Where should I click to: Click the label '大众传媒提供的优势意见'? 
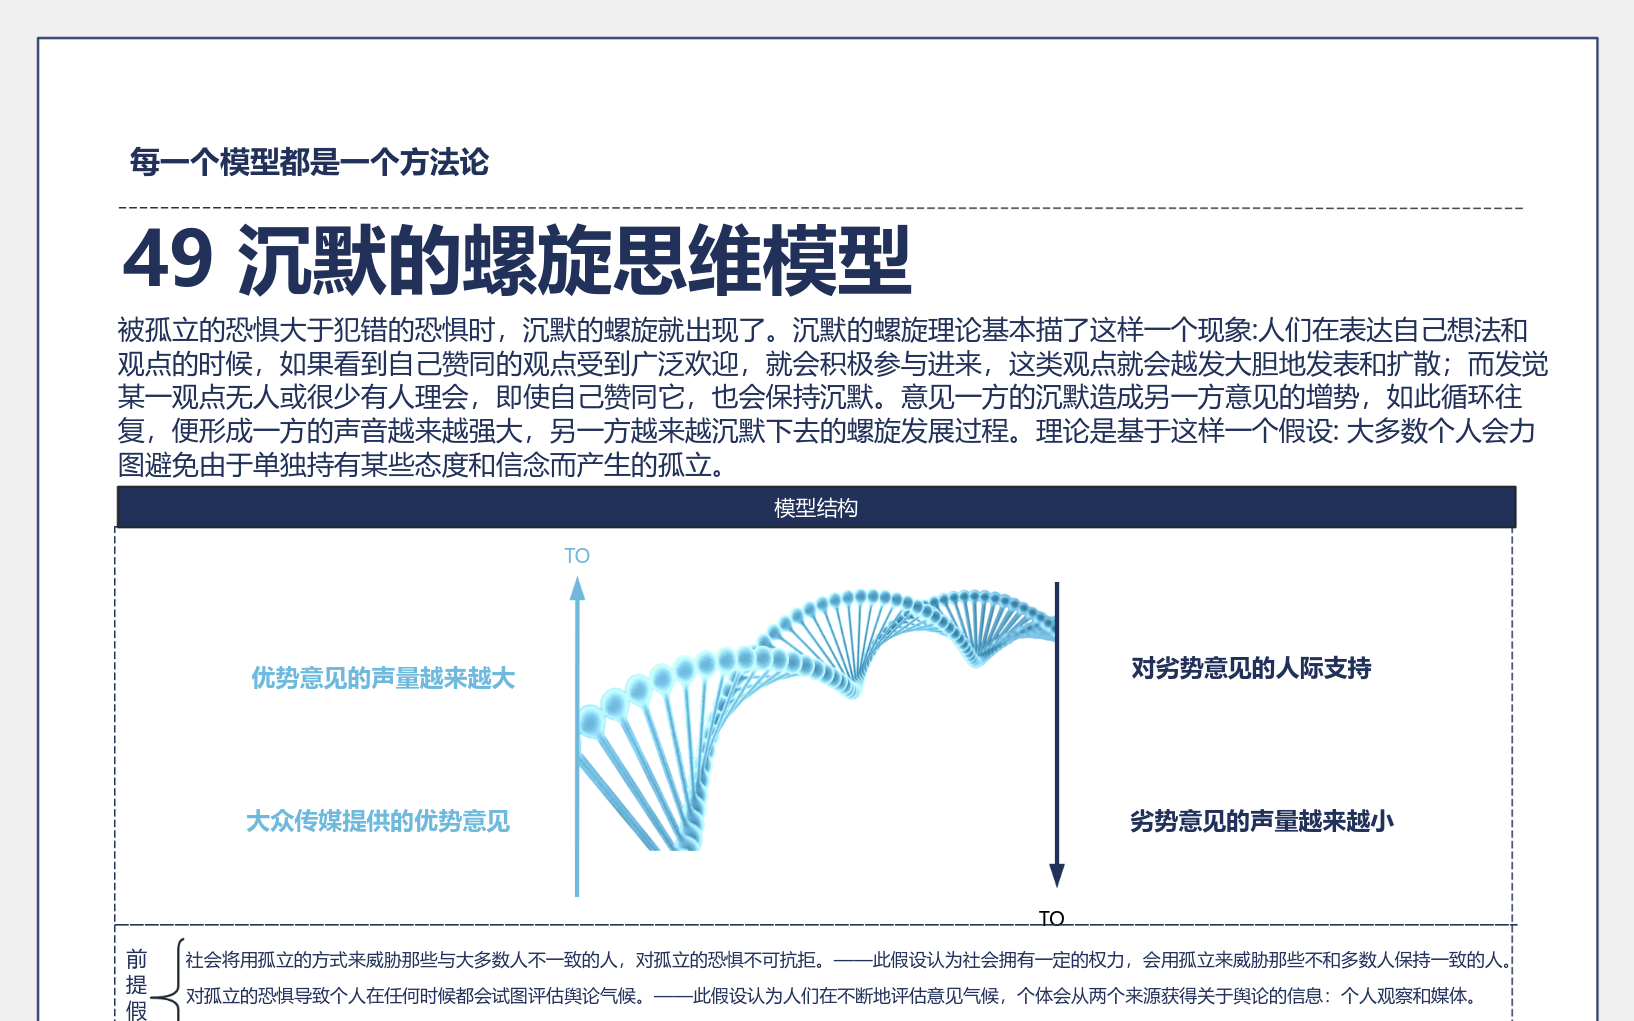click(x=378, y=821)
